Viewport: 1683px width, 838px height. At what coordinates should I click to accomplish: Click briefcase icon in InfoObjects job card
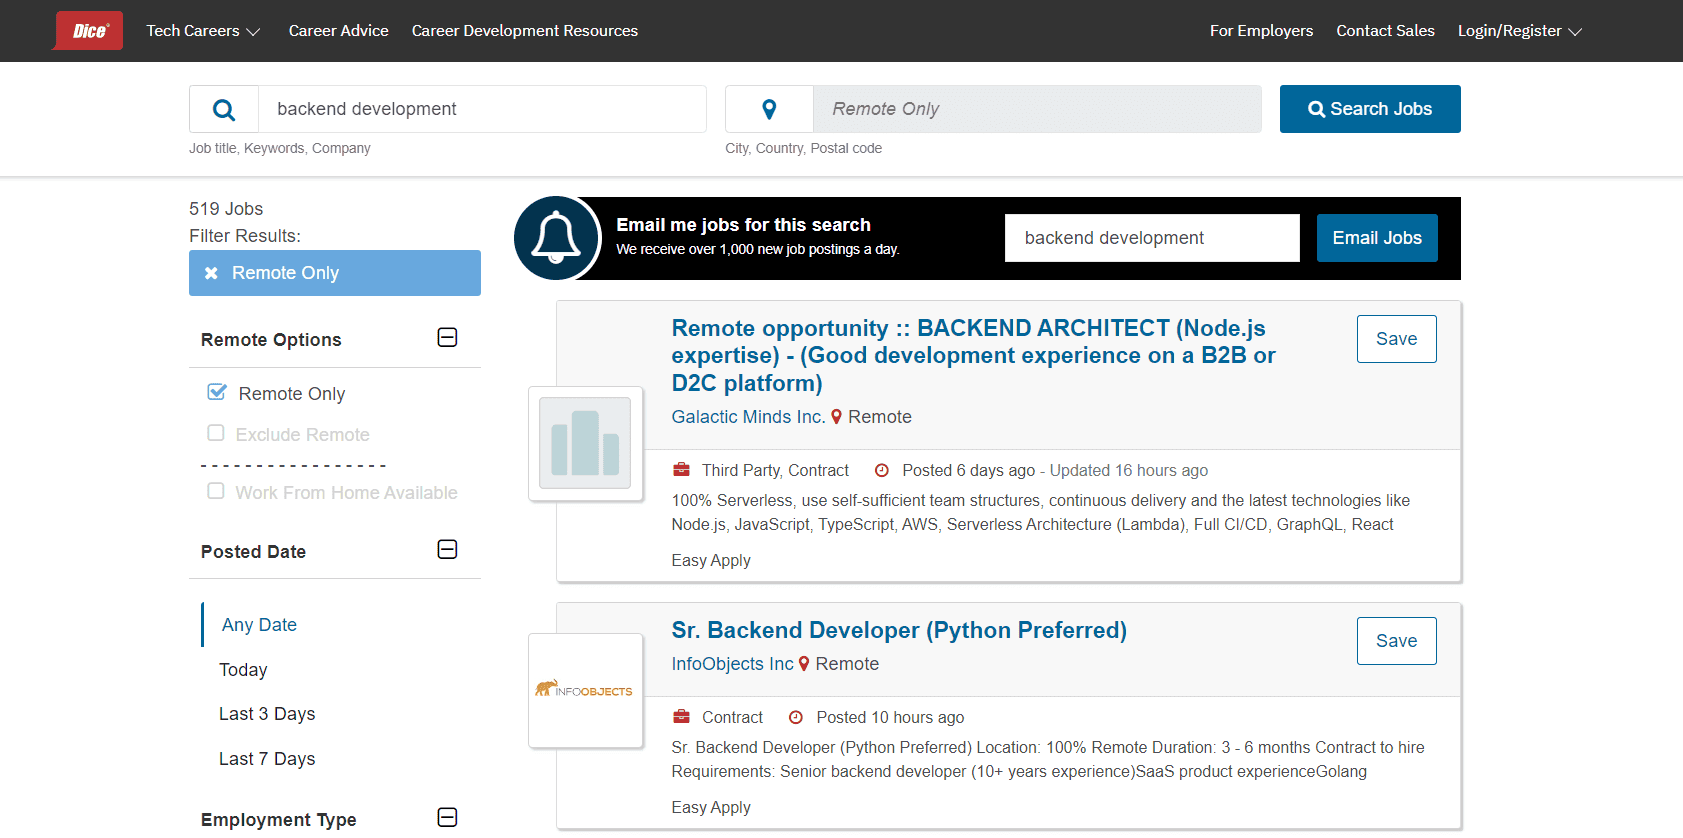coord(682,717)
